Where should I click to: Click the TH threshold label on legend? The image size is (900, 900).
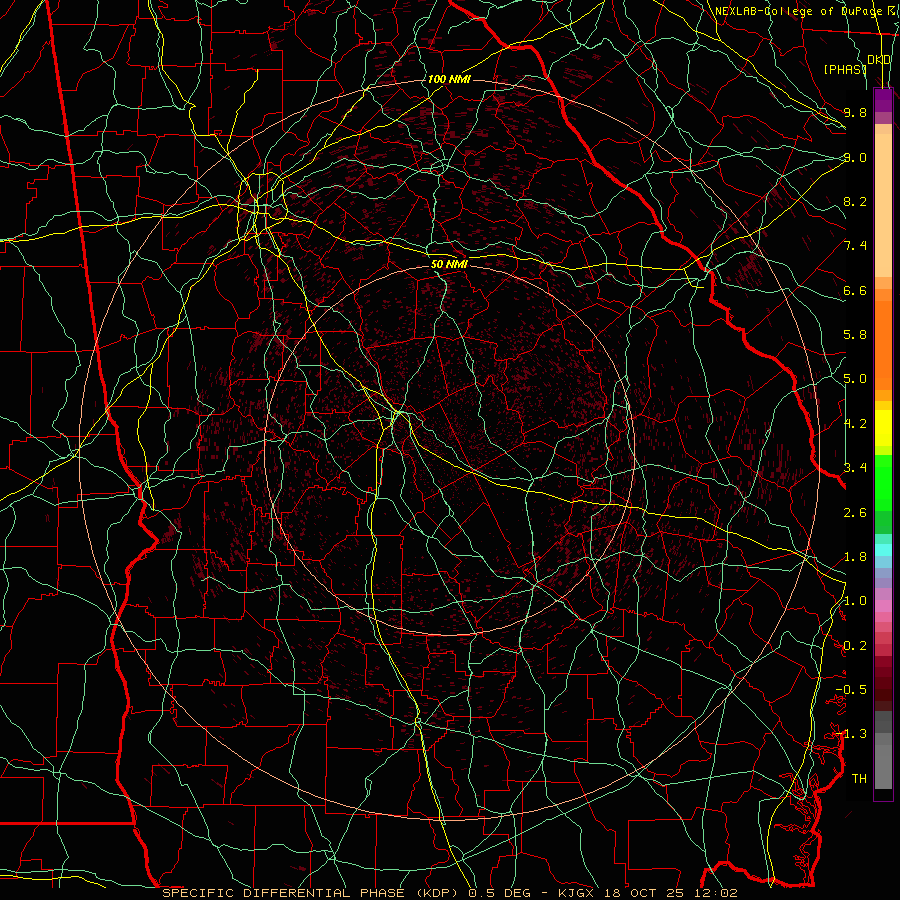859,779
